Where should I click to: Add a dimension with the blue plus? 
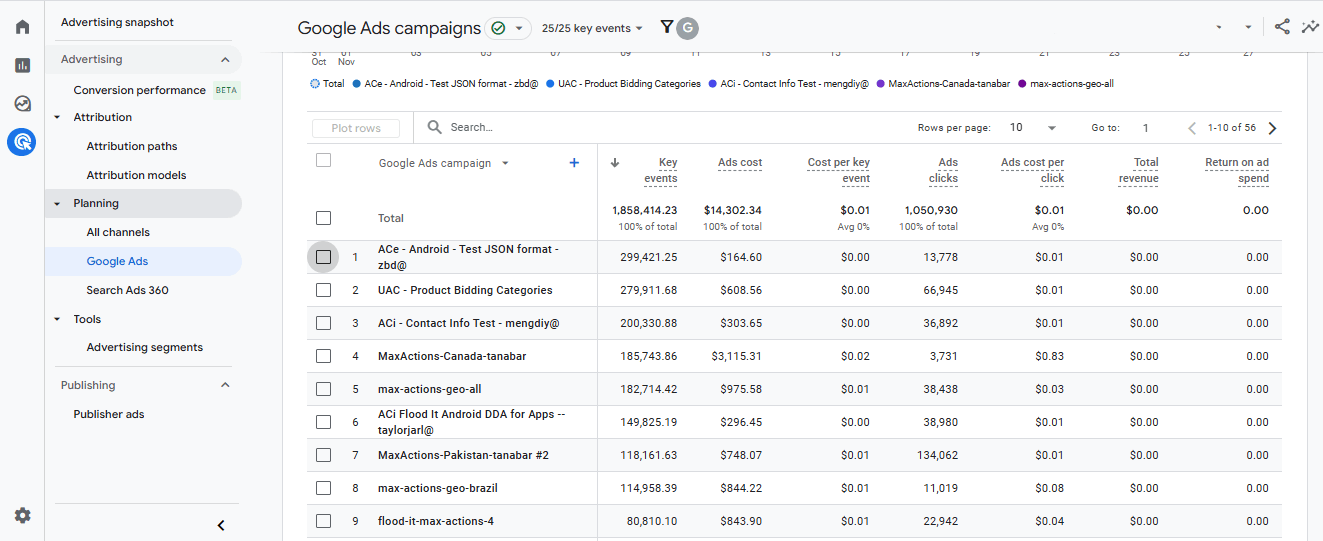pyautogui.click(x=574, y=163)
